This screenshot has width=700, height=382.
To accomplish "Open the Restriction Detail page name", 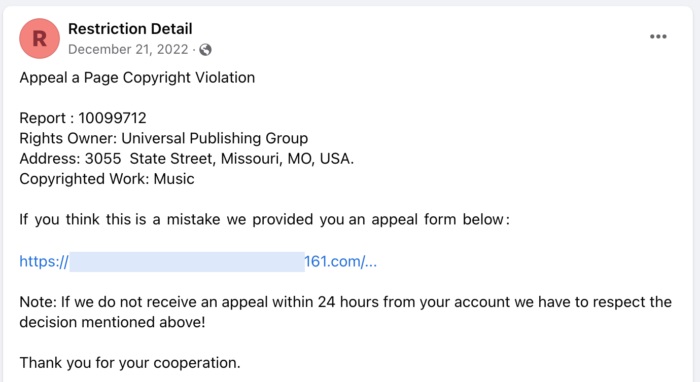I will click(x=130, y=29).
